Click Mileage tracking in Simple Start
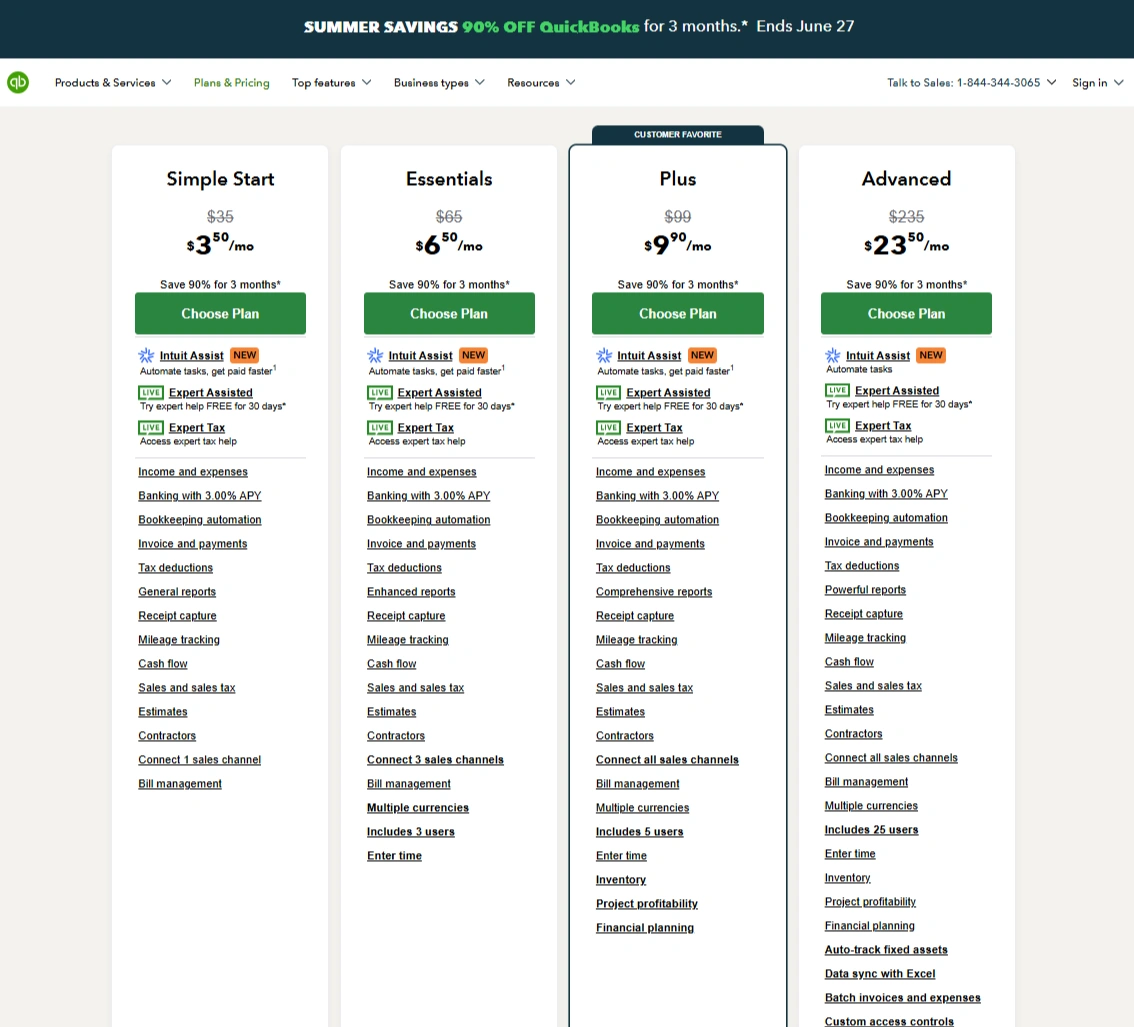Viewport: 1134px width, 1027px height. (179, 640)
